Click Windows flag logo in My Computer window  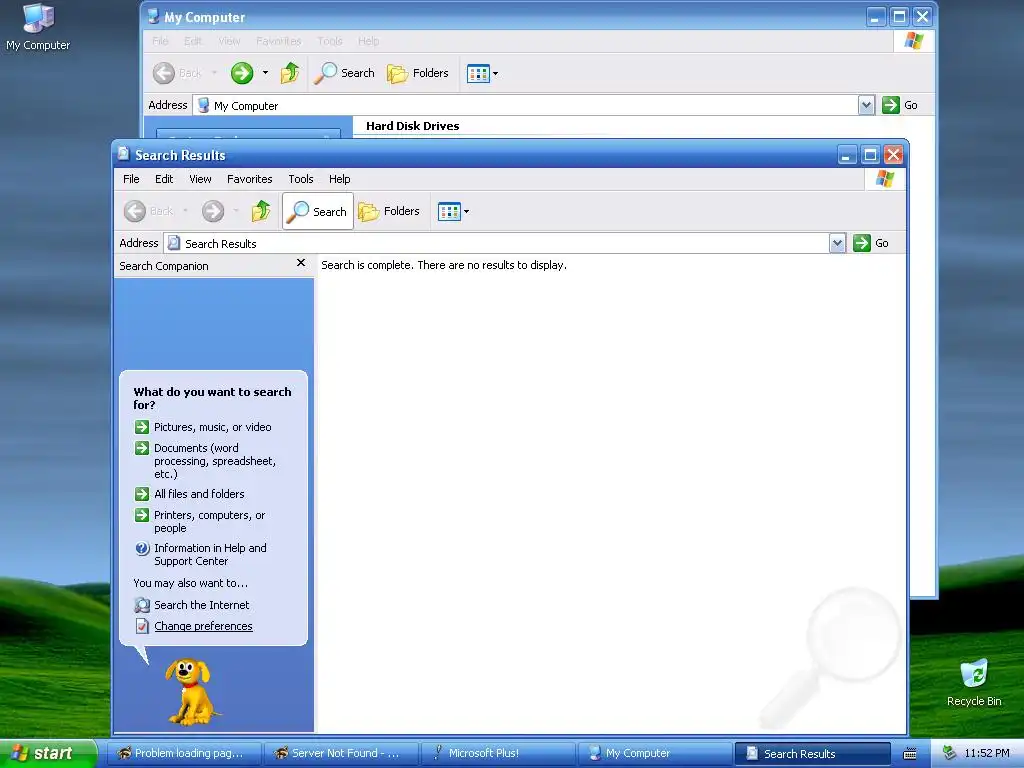(x=914, y=40)
